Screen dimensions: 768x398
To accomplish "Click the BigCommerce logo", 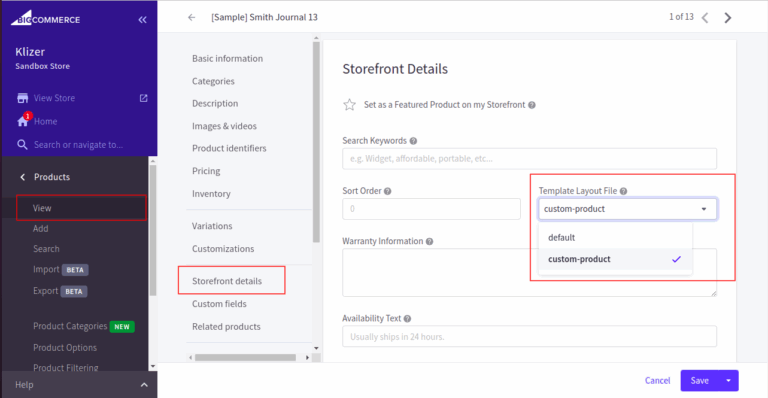I will coord(46,19).
